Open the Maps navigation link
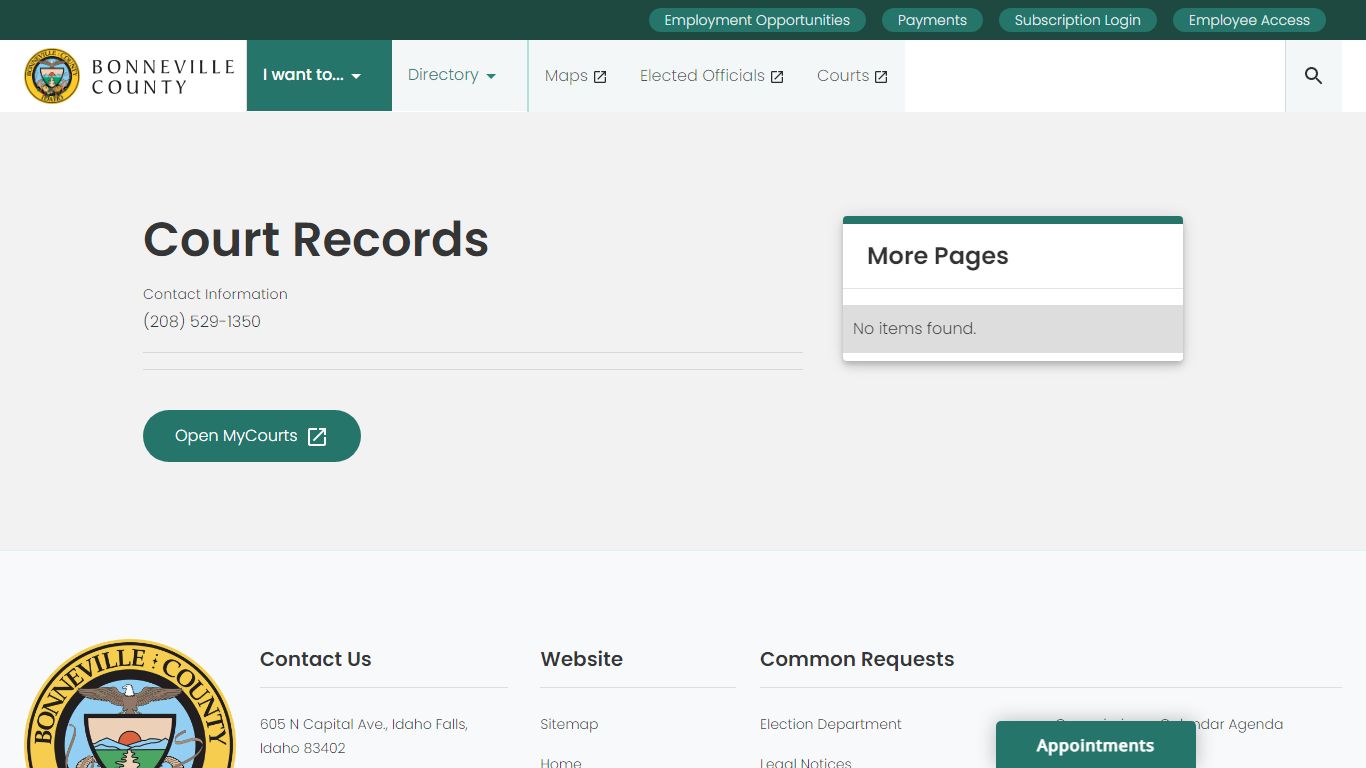The height and width of the screenshot is (768, 1366). [576, 76]
